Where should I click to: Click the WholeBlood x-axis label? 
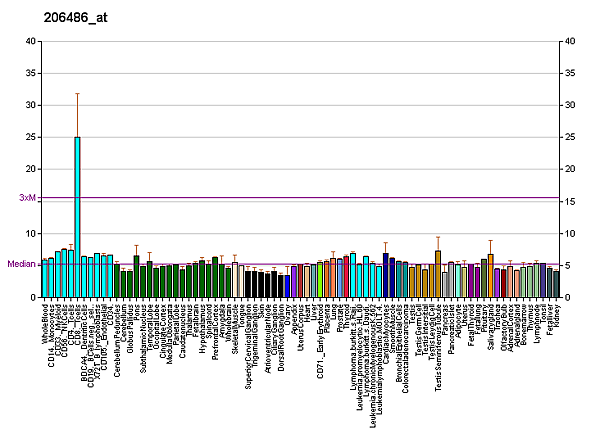(x=46, y=324)
